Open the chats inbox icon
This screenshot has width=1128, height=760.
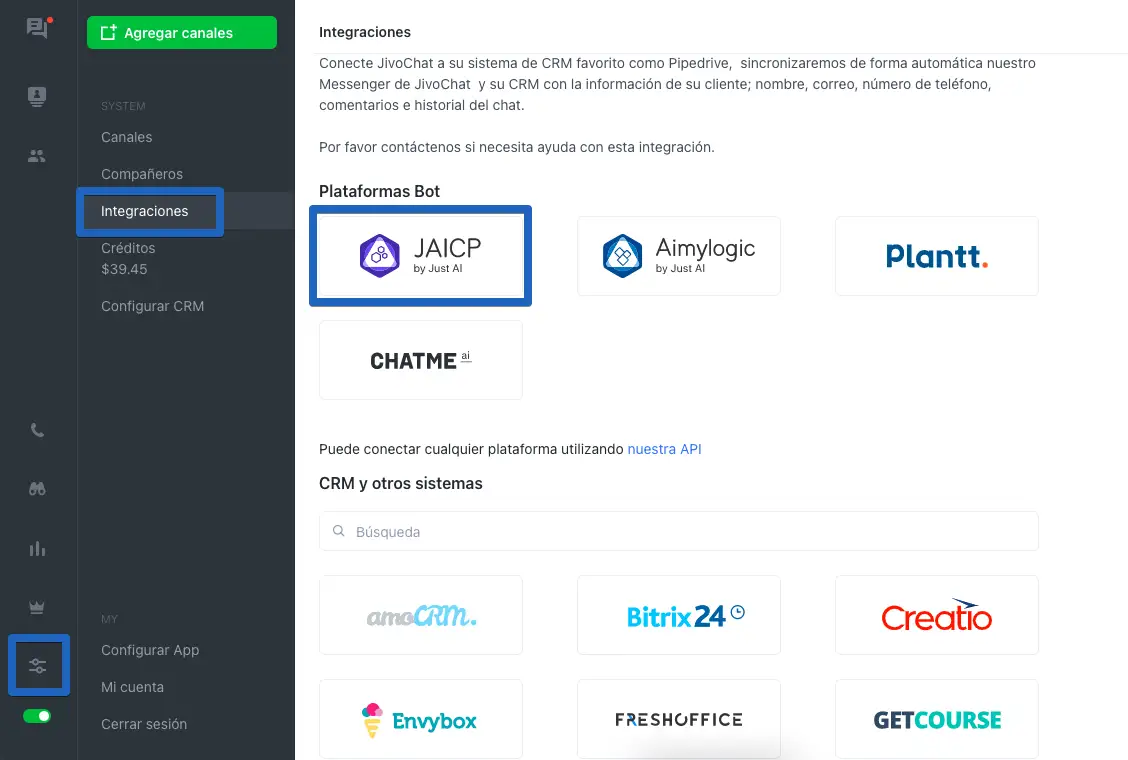37,28
